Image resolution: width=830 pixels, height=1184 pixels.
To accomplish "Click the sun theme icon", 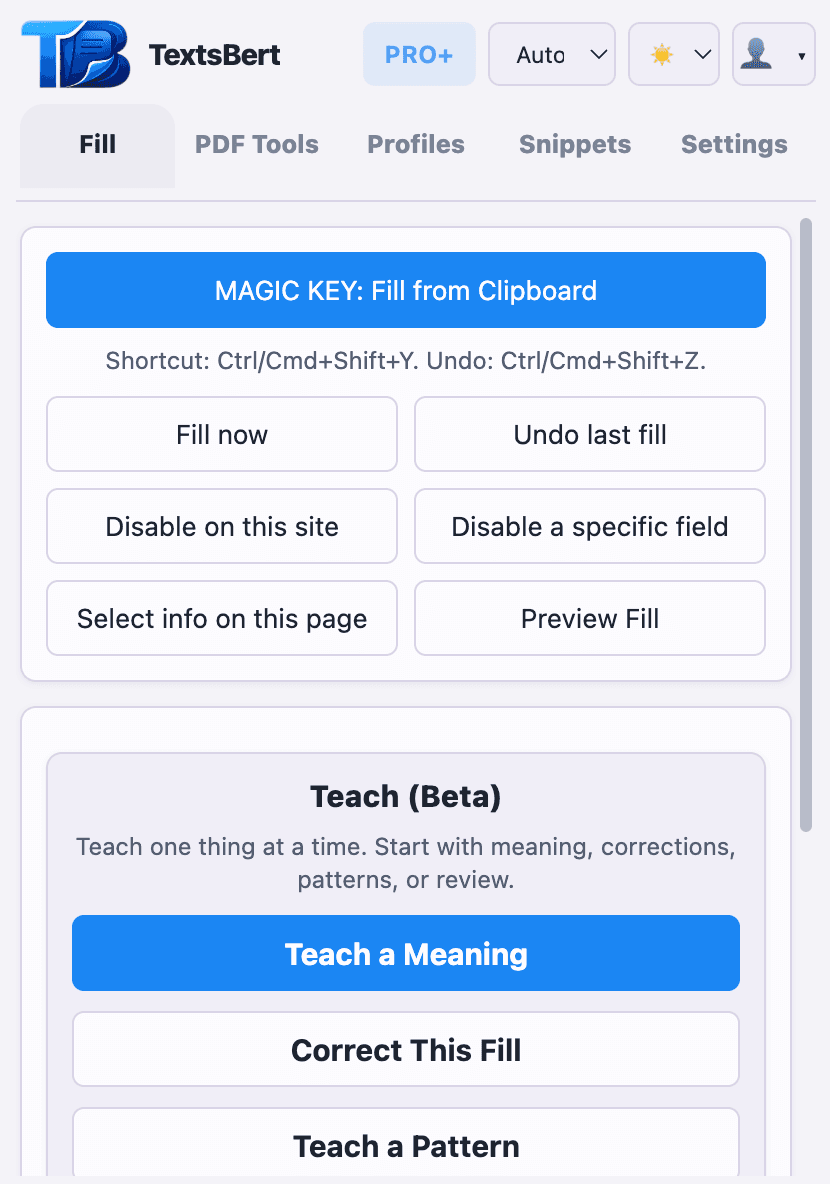I will pyautogui.click(x=662, y=54).
